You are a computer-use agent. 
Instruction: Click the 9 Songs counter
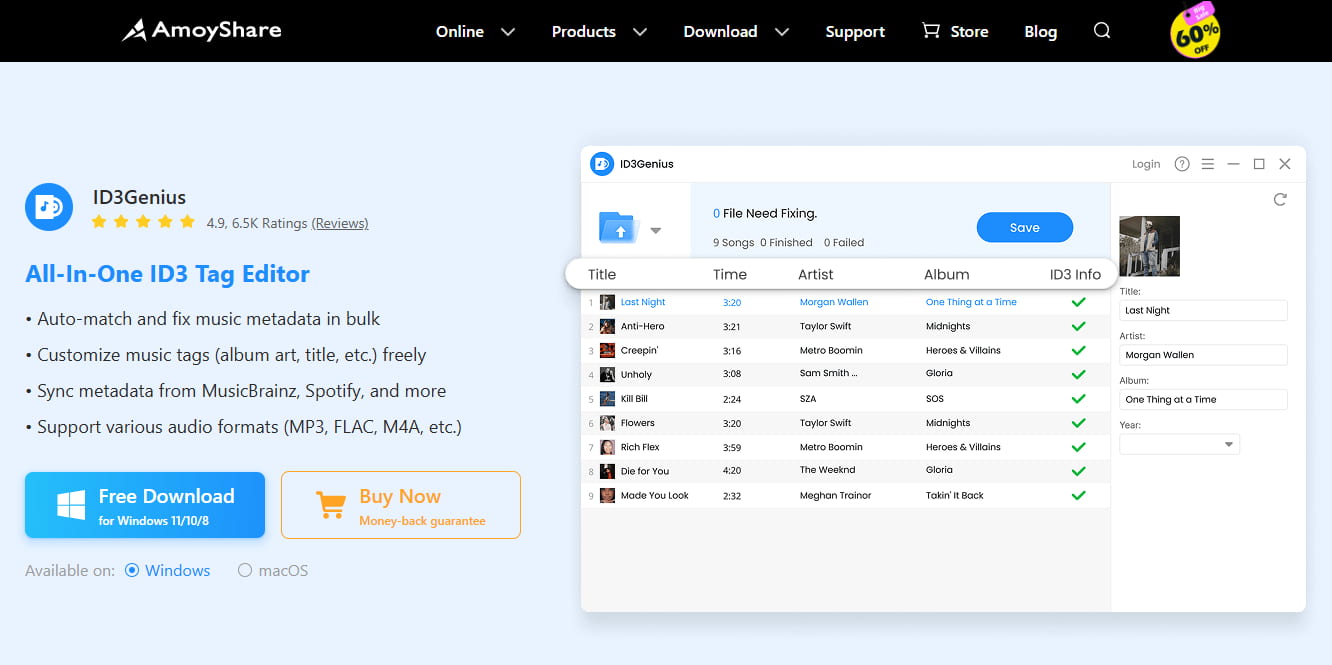(733, 242)
